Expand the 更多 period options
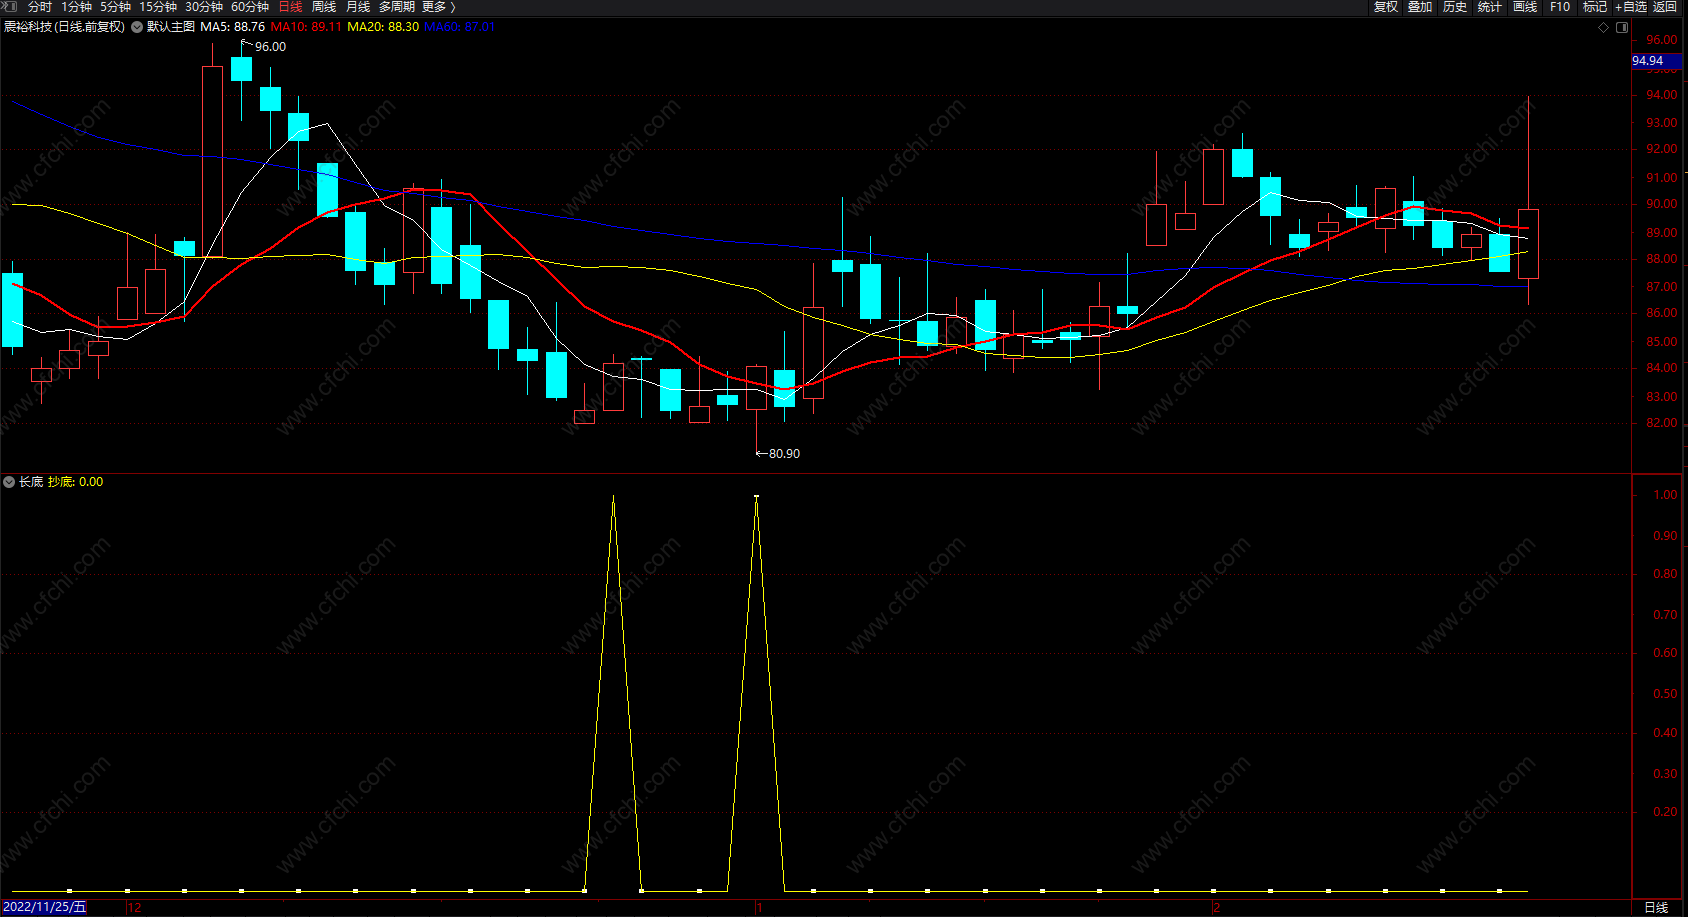The height and width of the screenshot is (917, 1688). [438, 7]
